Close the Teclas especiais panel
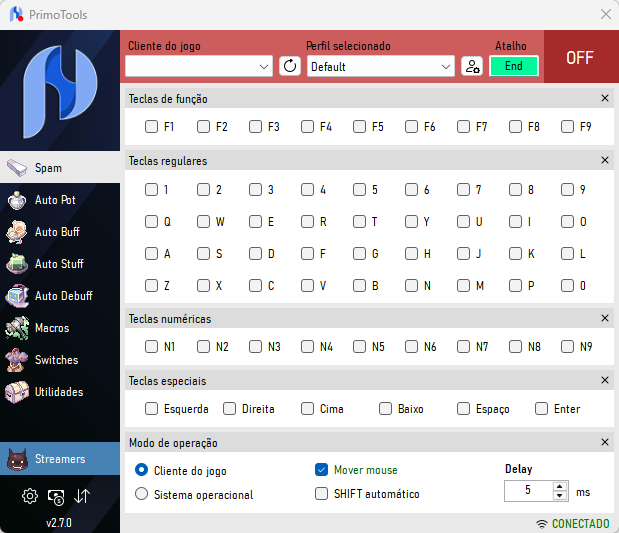The height and width of the screenshot is (533, 619). point(605,380)
